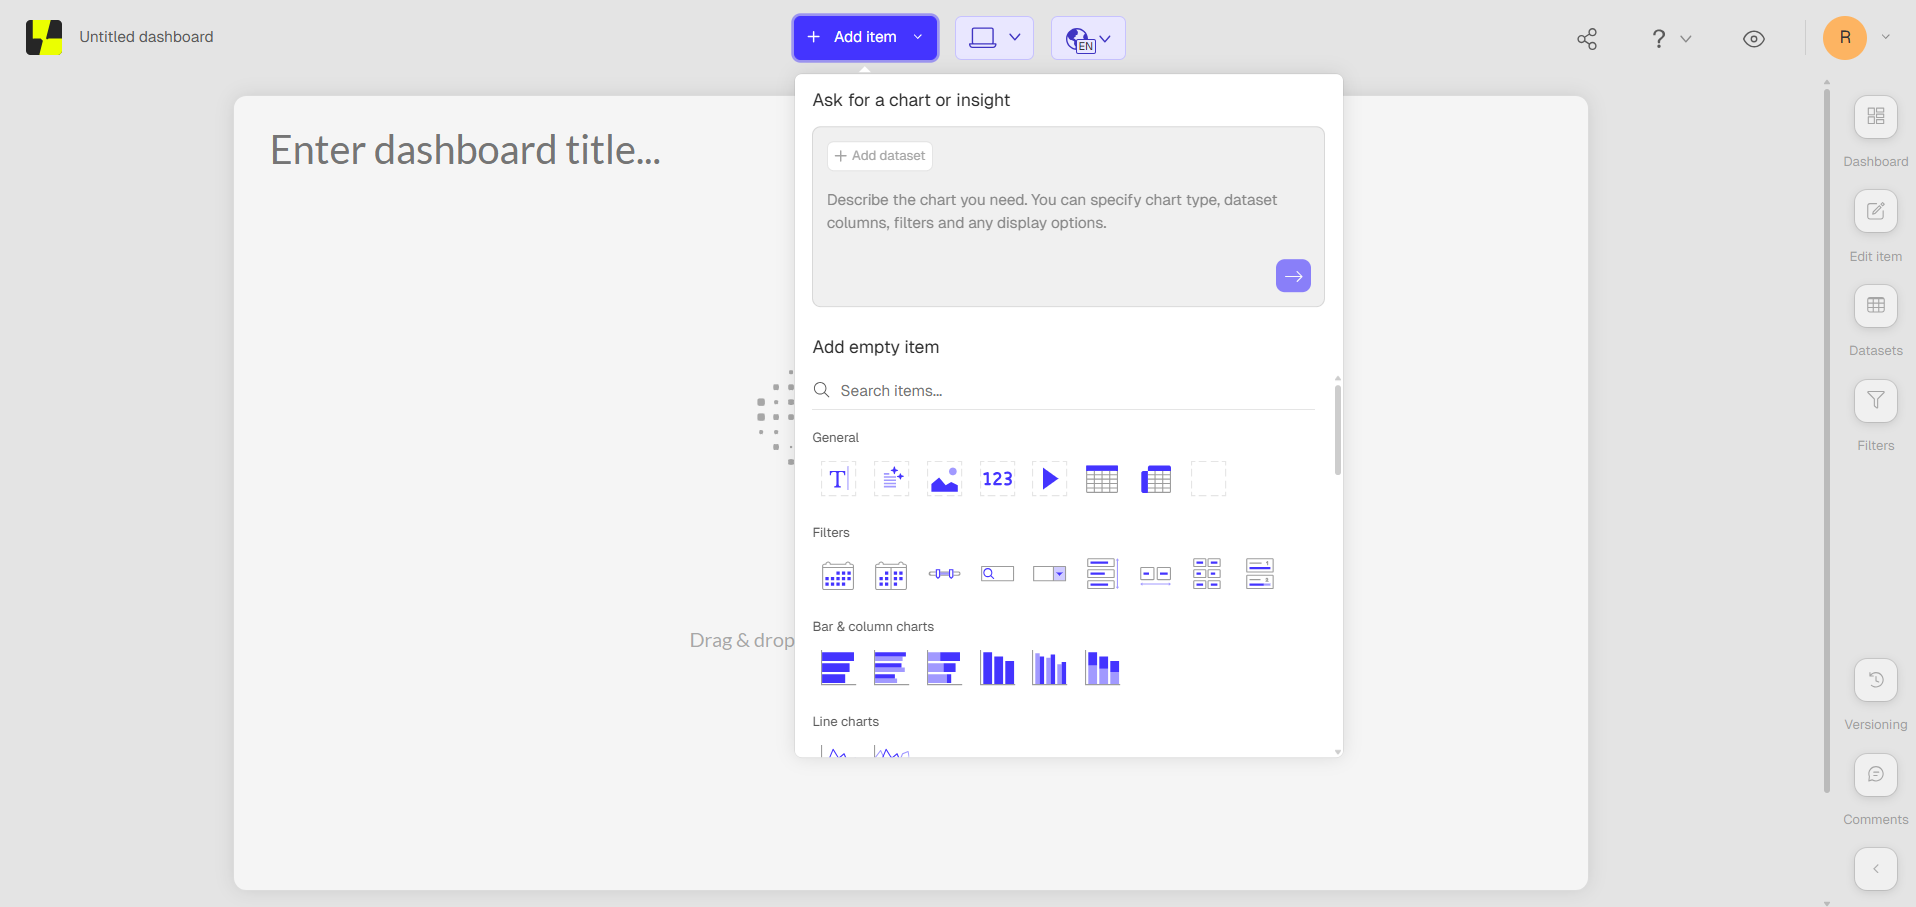This screenshot has height=907, width=1916.
Task: Add a slider filter item
Action: (x=944, y=574)
